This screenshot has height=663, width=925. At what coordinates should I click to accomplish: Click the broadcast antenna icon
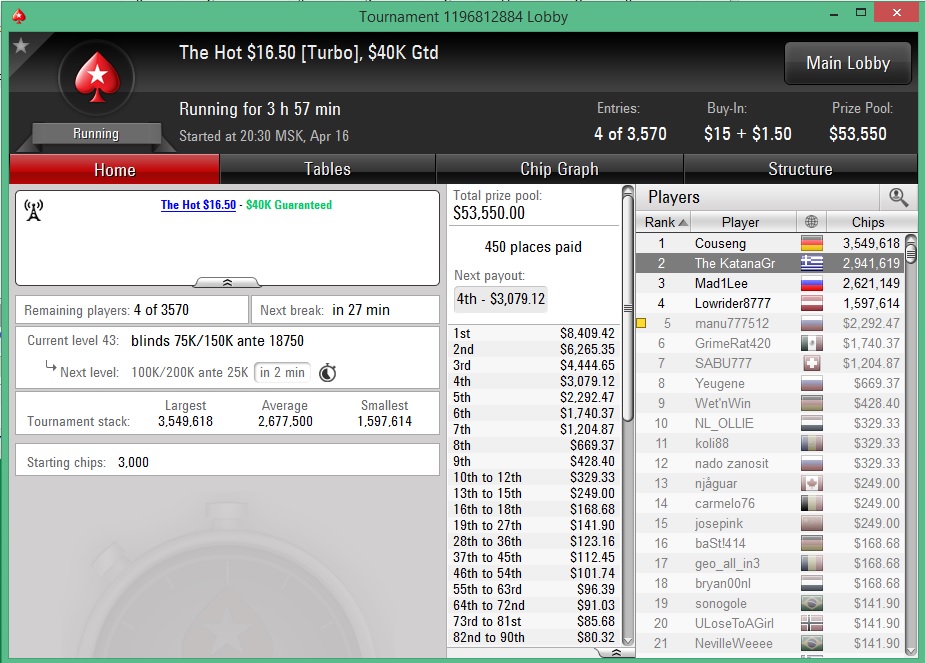coord(34,211)
